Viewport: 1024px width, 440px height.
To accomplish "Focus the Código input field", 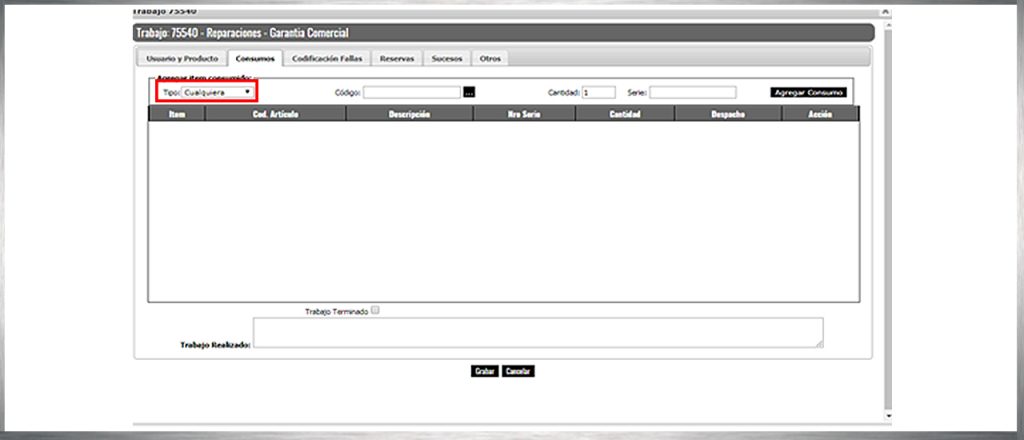I will pos(411,92).
